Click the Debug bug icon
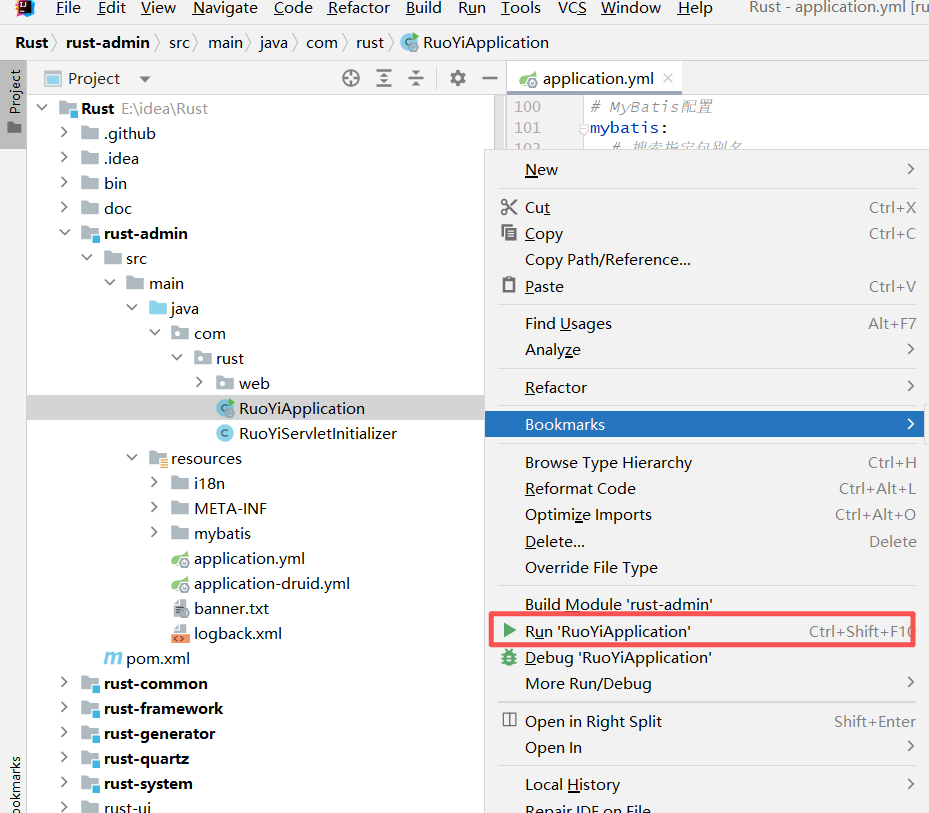Viewport: 929px width, 813px height. coord(509,657)
